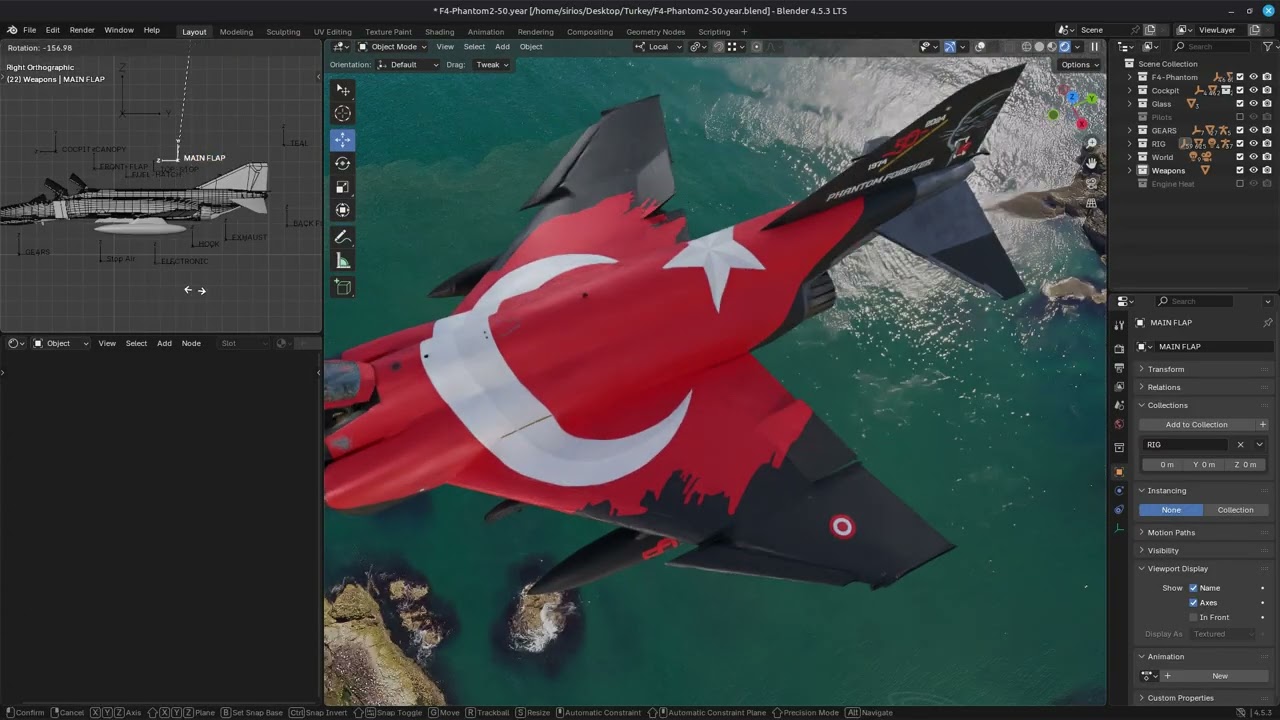Uncheck the Show Name checkbox
The height and width of the screenshot is (720, 1280).
click(1193, 588)
